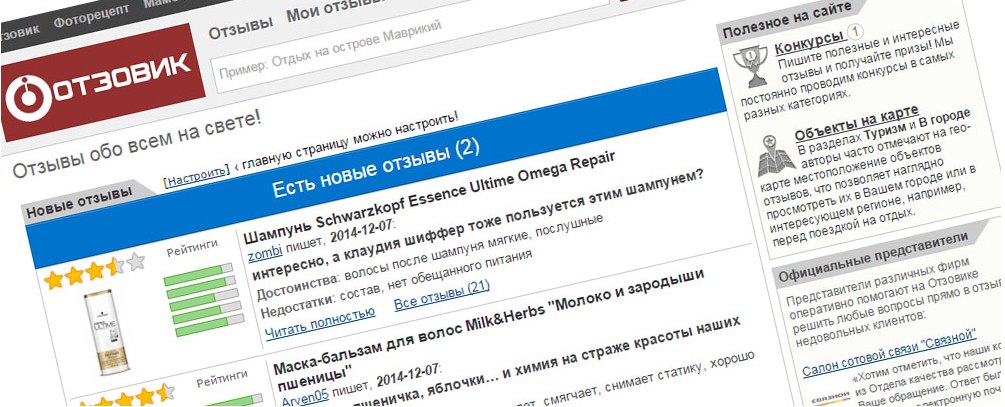Screen dimensions: 1005x407
Task: Open the Конкурсы link
Action: tap(809, 42)
